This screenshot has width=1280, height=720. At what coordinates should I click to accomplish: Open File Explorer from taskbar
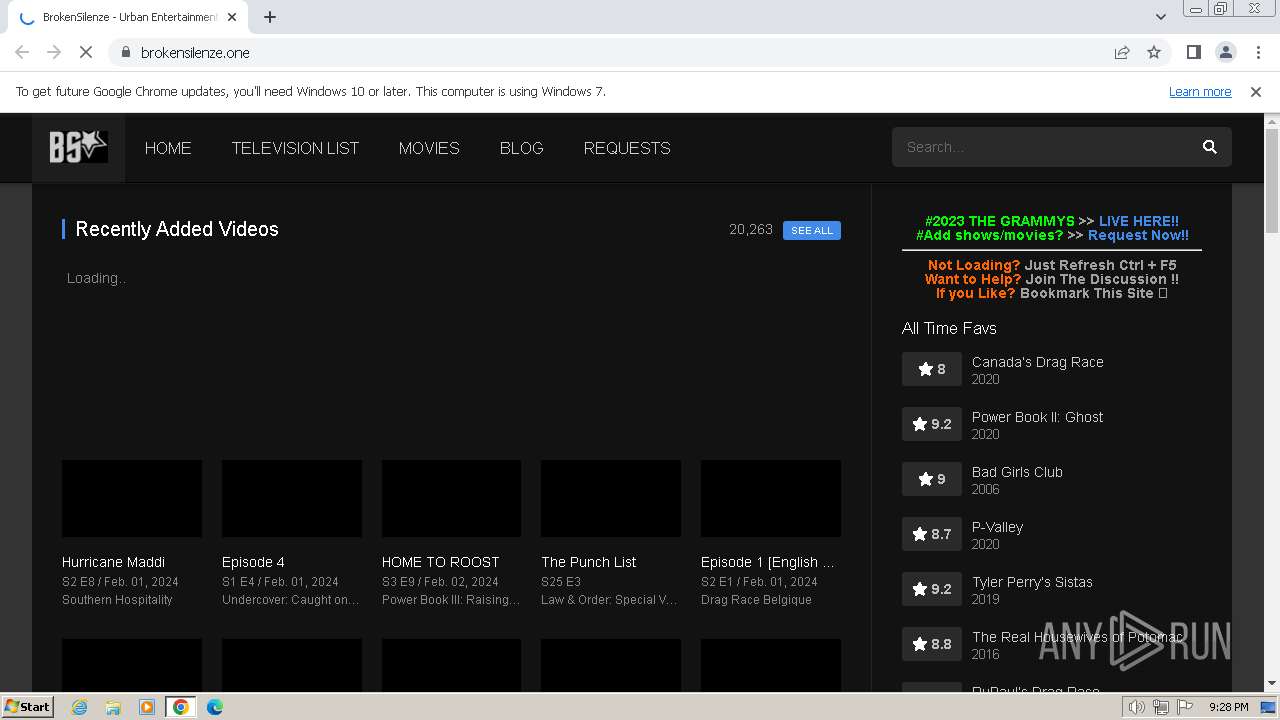click(x=113, y=707)
